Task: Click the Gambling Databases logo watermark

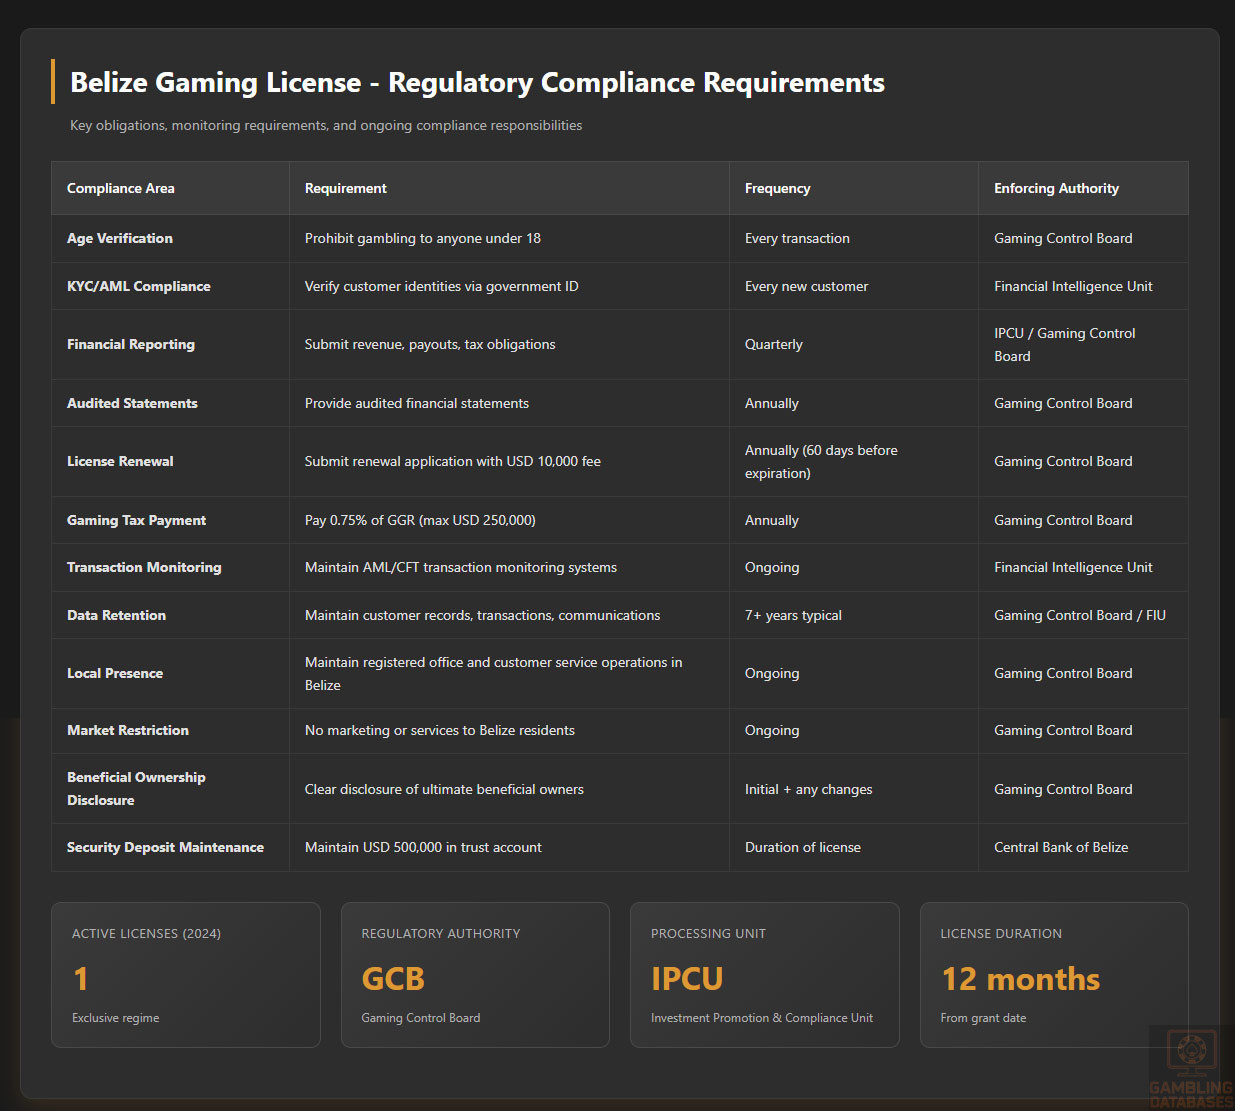Action: 1190,1068
